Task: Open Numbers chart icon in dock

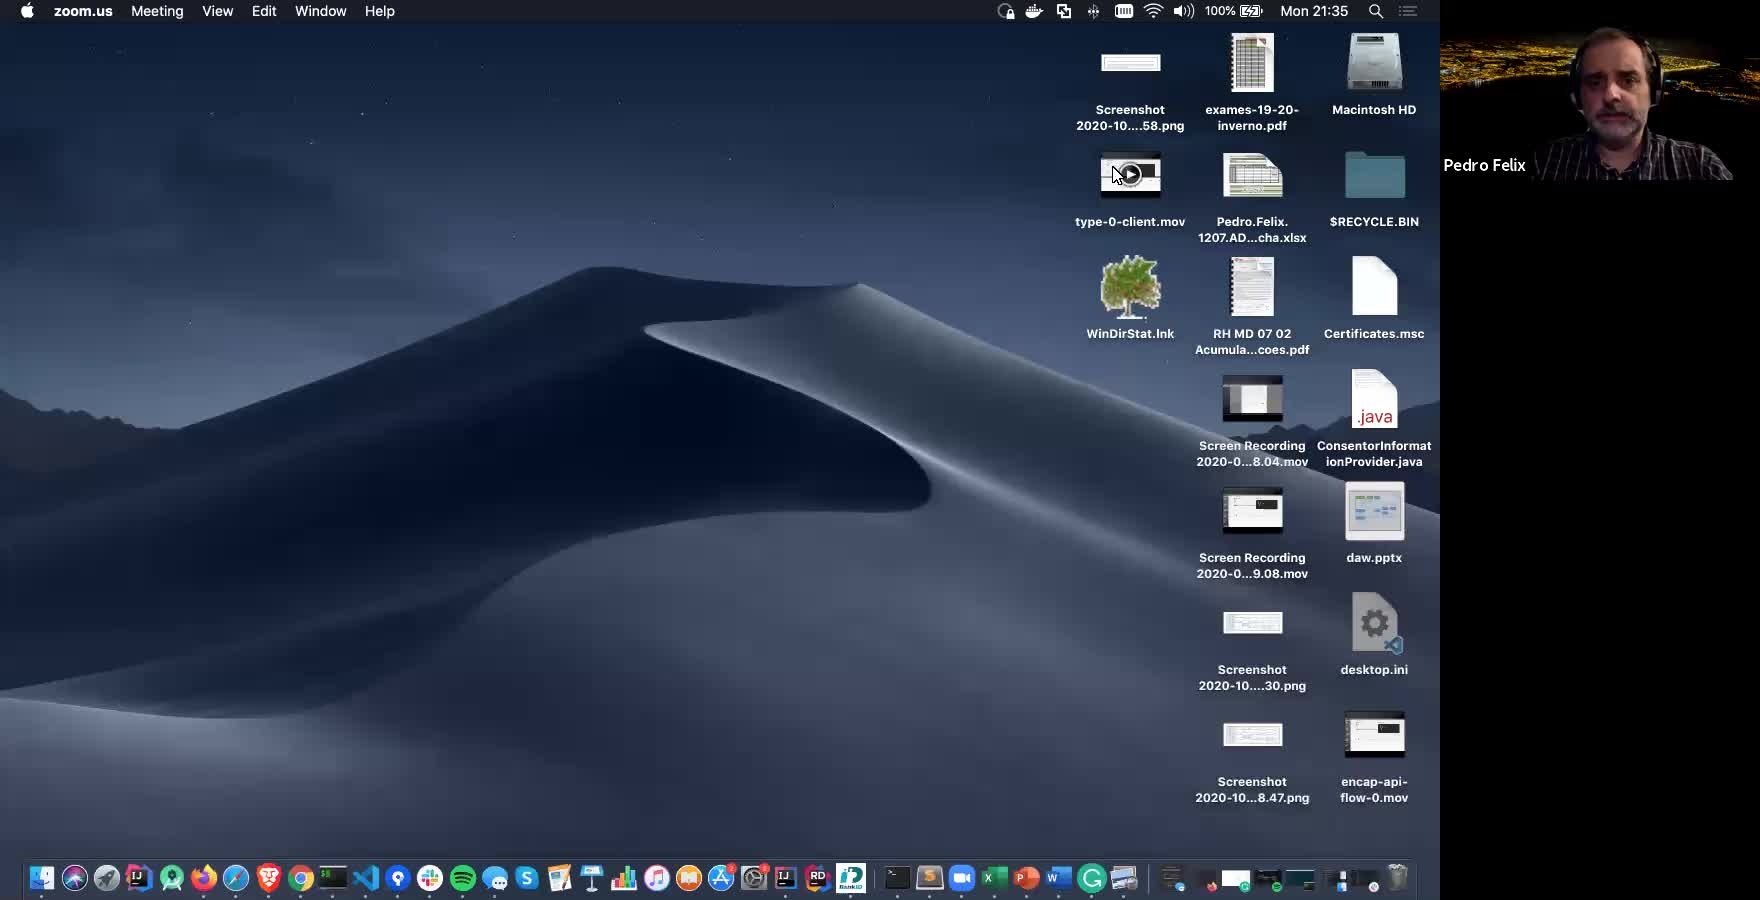Action: coord(624,878)
